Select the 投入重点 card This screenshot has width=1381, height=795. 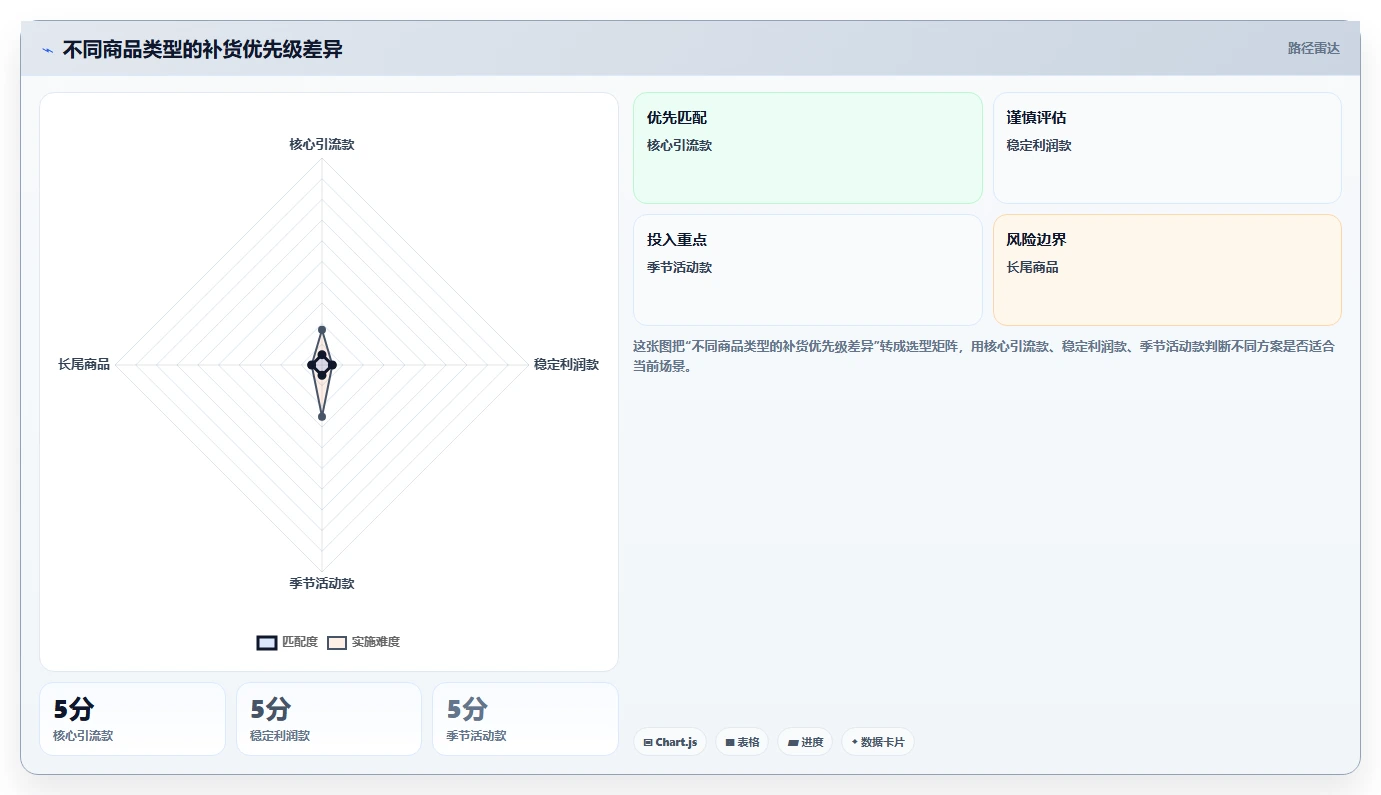click(x=808, y=270)
